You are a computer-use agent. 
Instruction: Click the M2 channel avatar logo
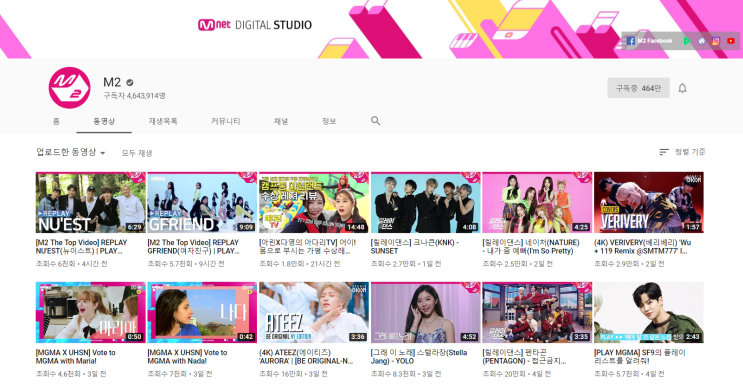(69, 88)
